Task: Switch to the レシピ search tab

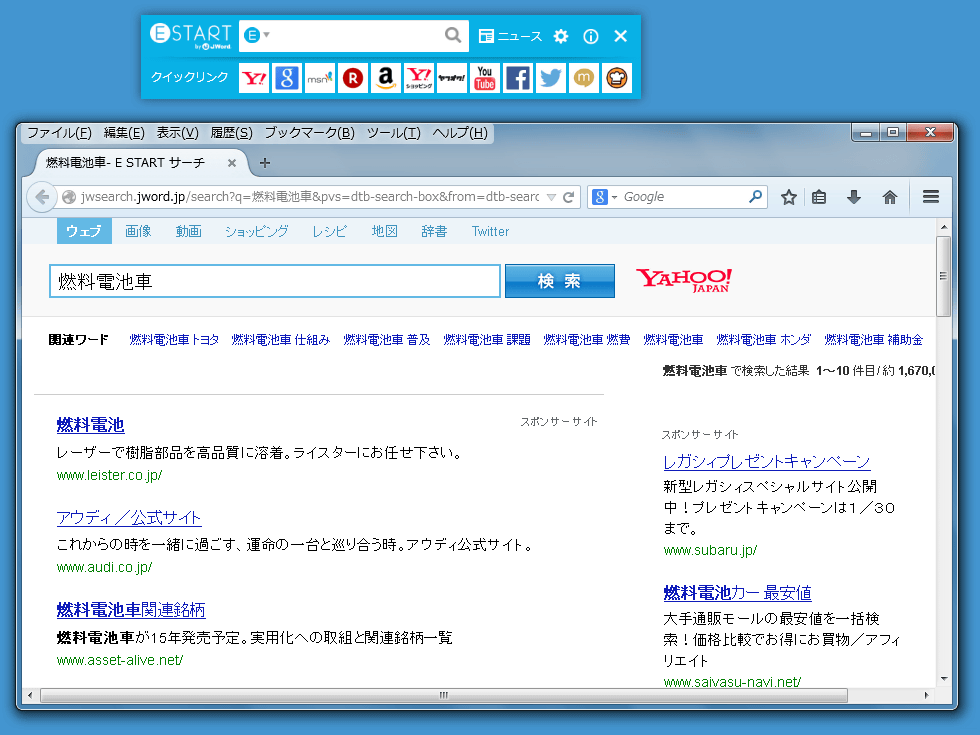Action: click(x=329, y=231)
